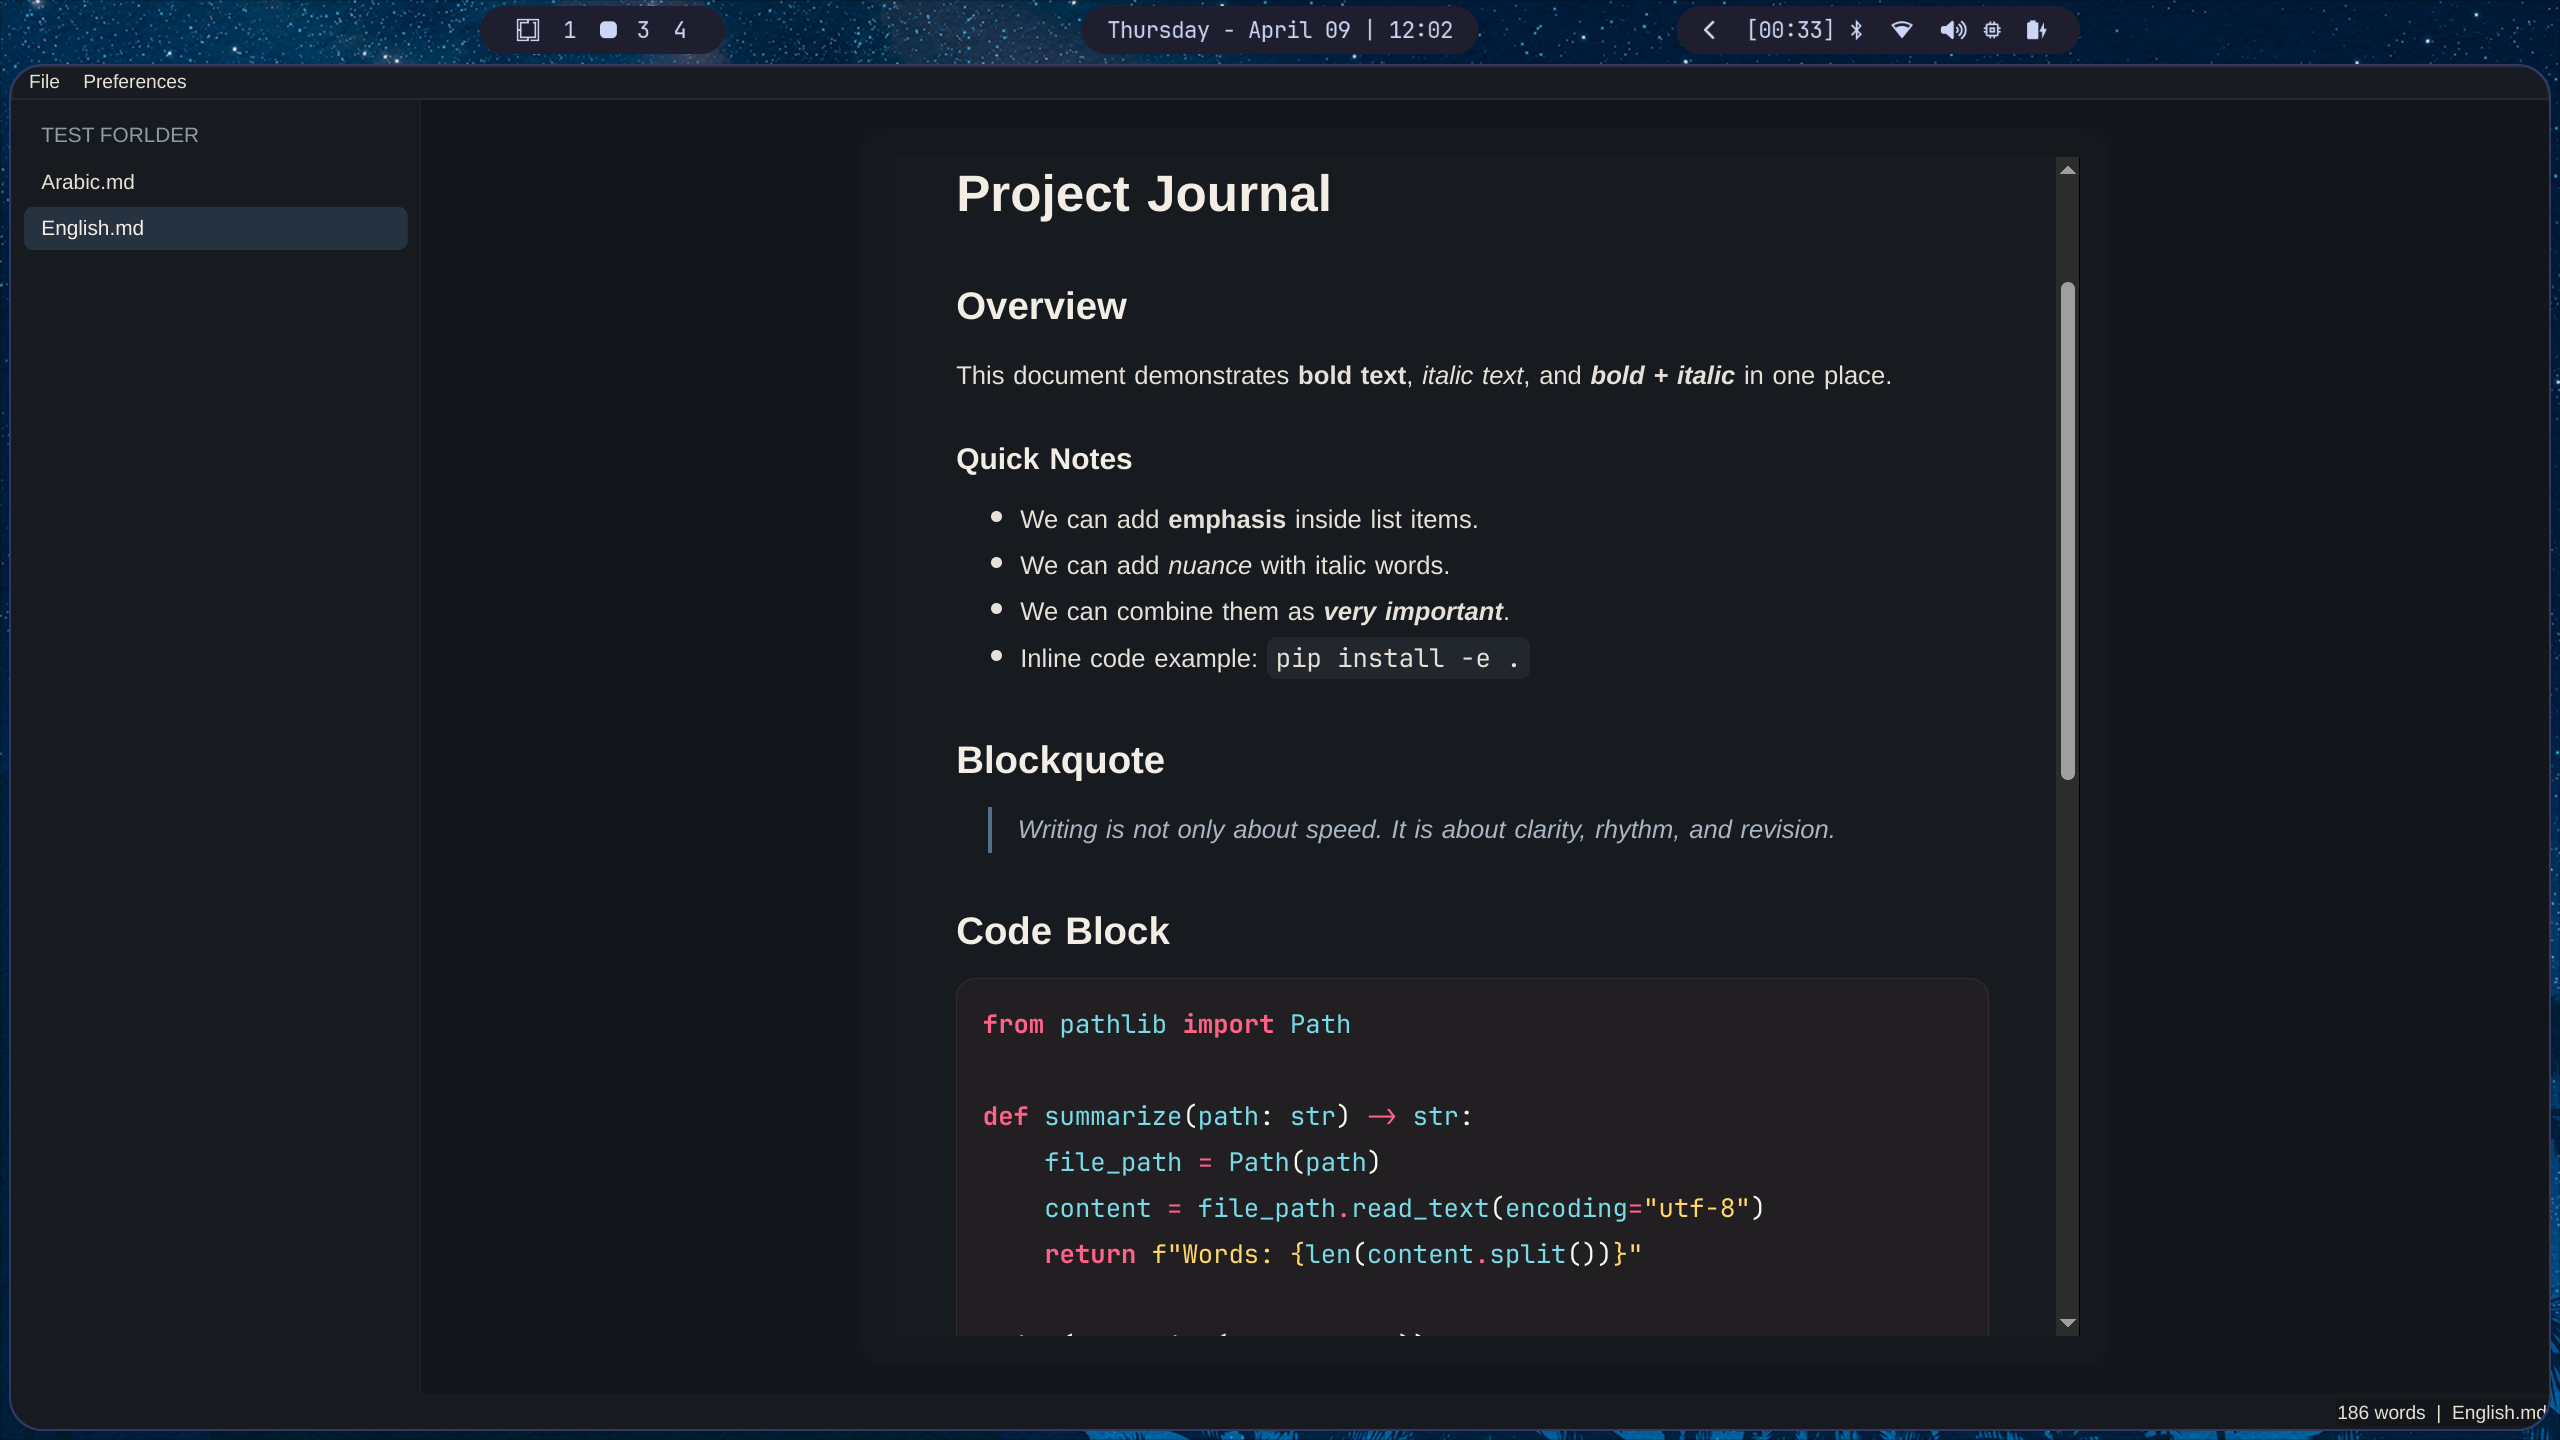Click the volume speaker icon
2560x1440 pixels.
[1950, 30]
